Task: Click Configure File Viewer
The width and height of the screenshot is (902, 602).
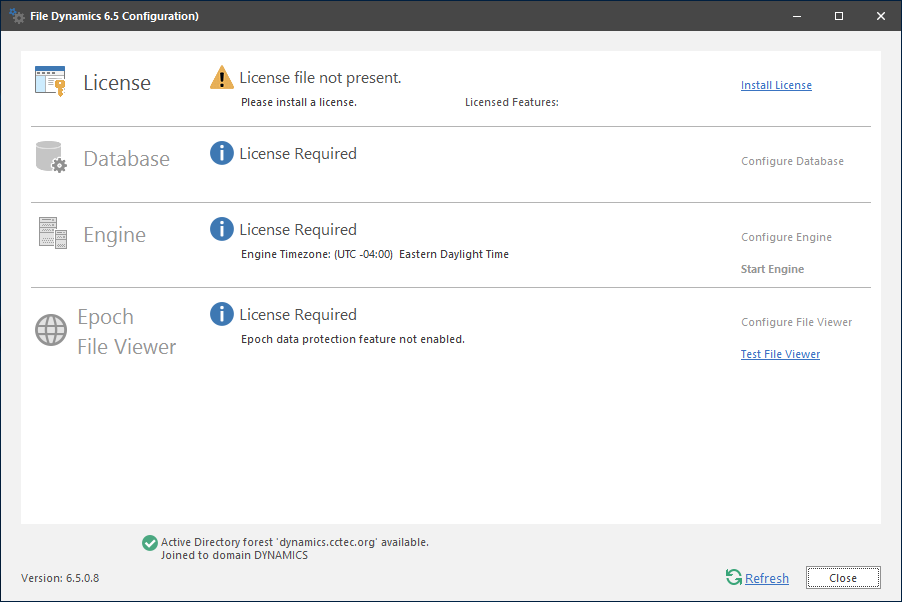Action: [796, 323]
